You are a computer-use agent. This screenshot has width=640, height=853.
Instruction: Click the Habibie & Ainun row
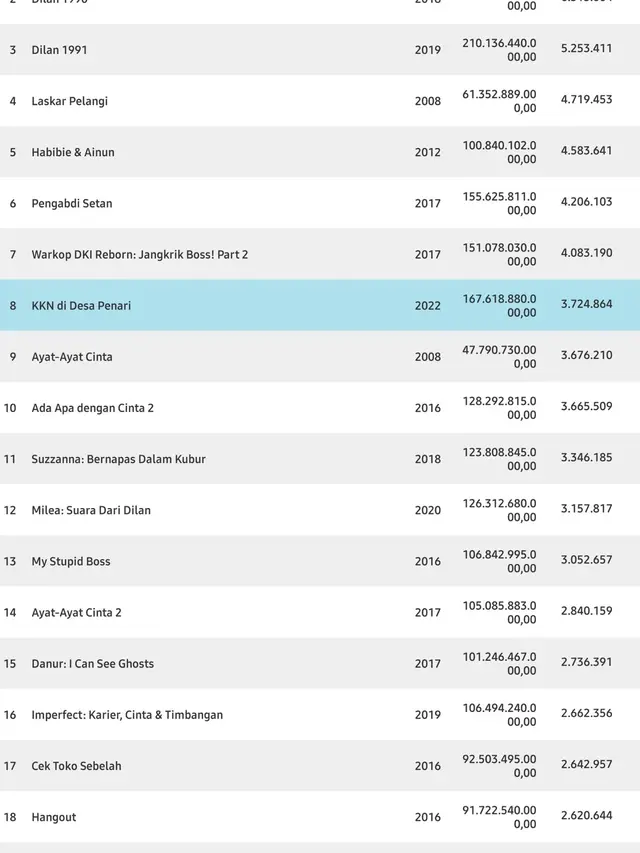click(x=320, y=152)
